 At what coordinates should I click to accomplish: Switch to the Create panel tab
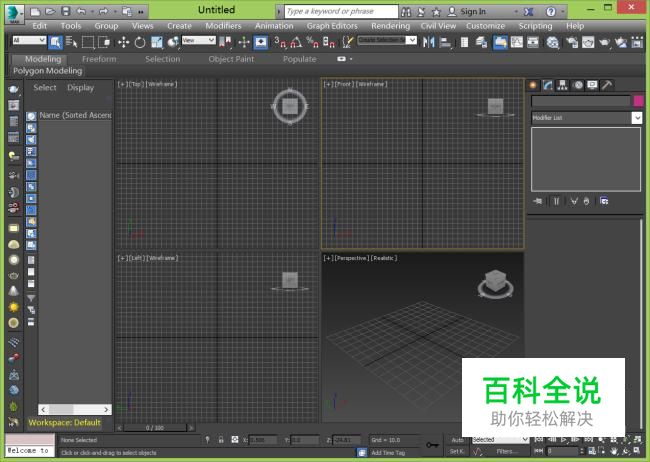(533, 85)
